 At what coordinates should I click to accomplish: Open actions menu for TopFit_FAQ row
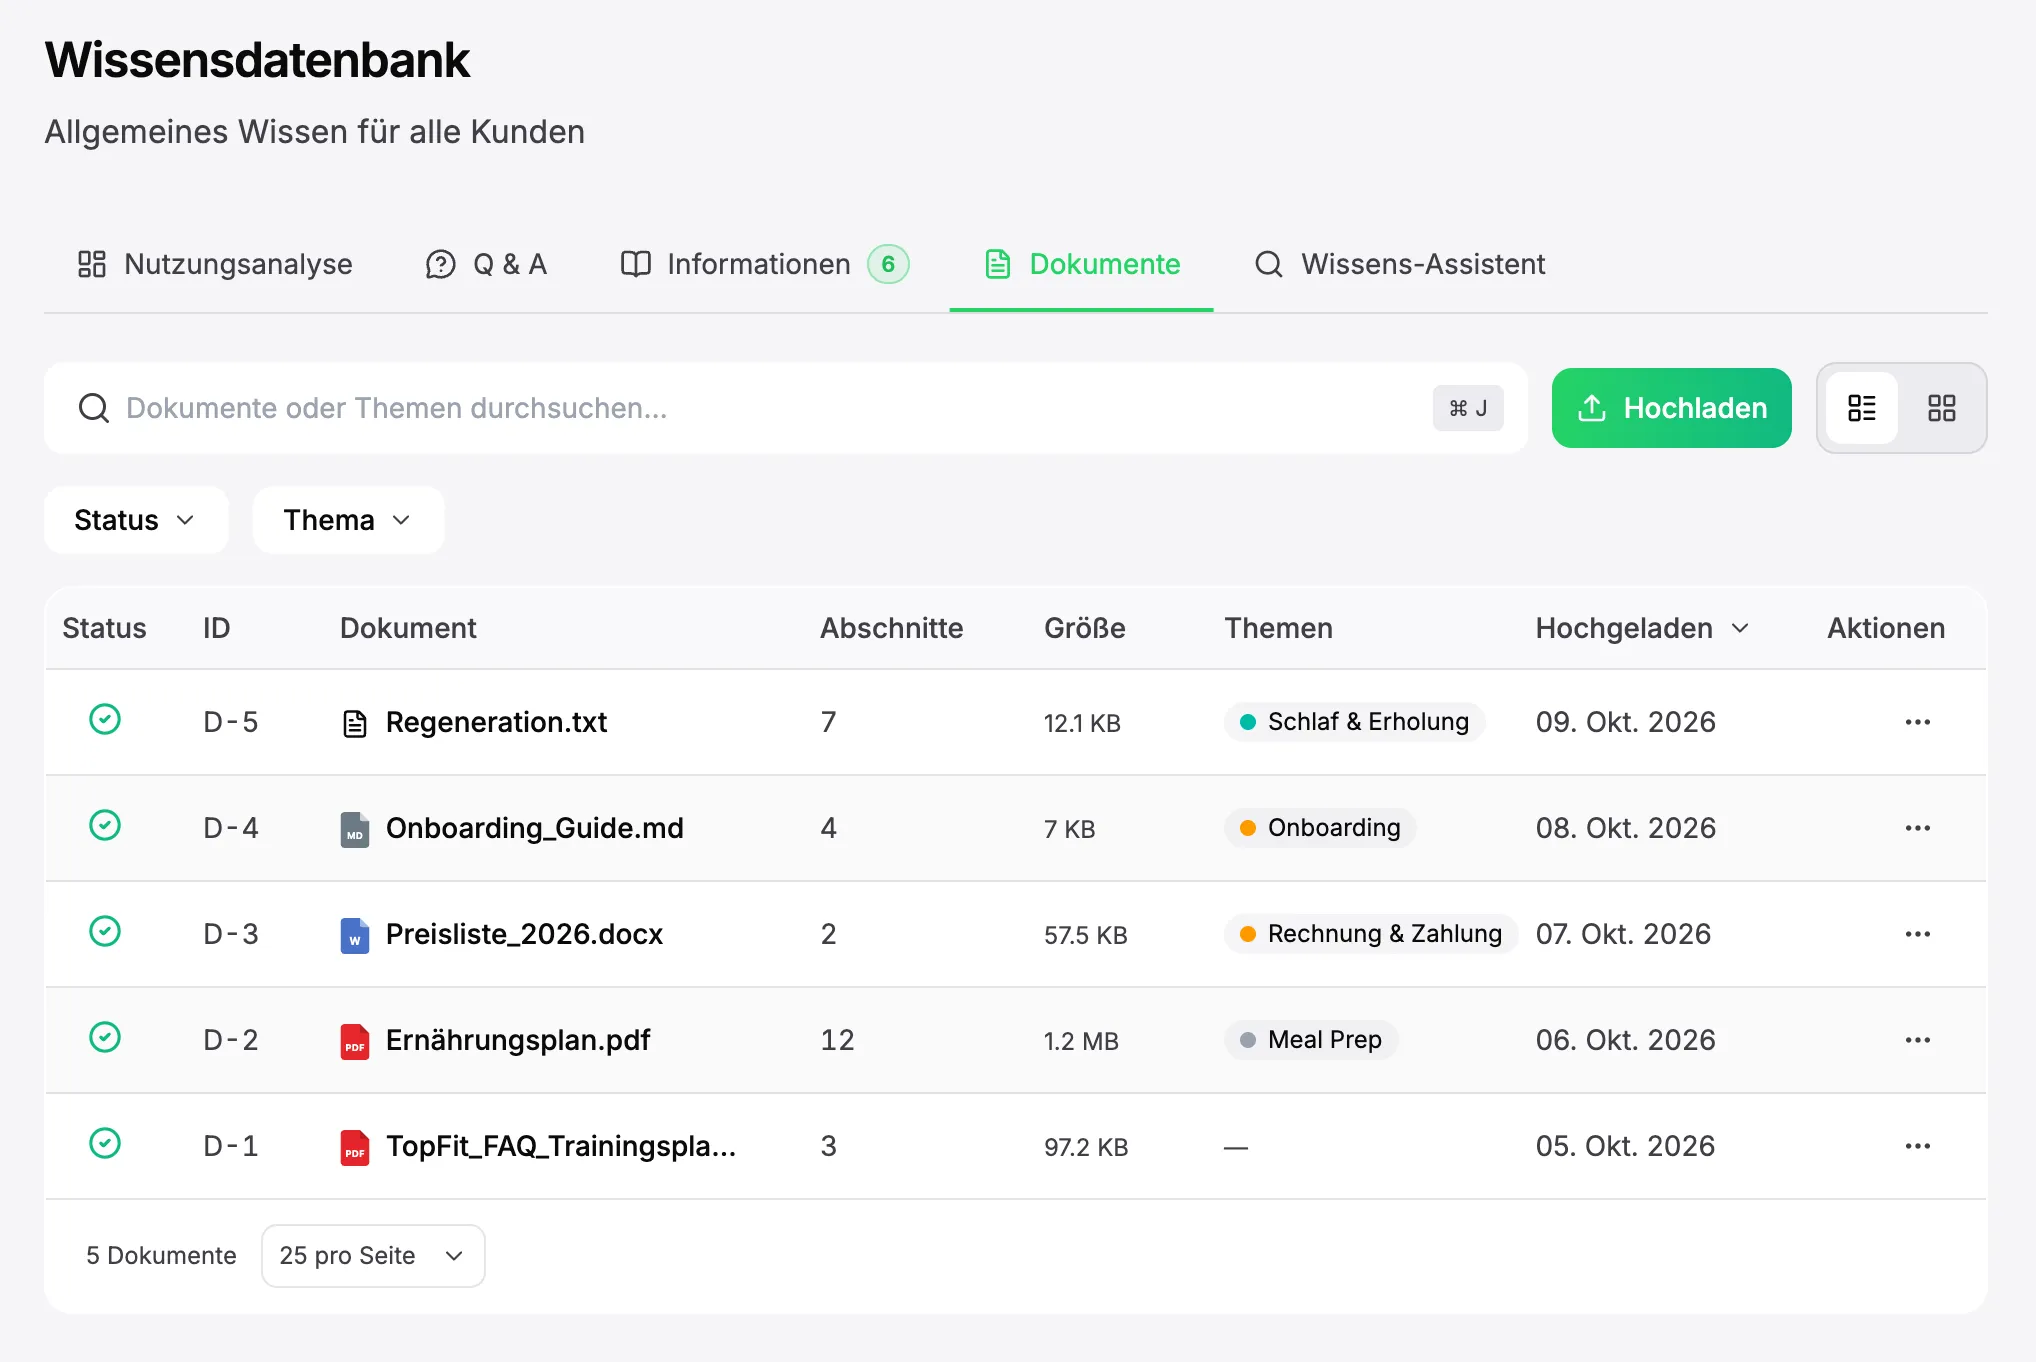point(1917,1146)
